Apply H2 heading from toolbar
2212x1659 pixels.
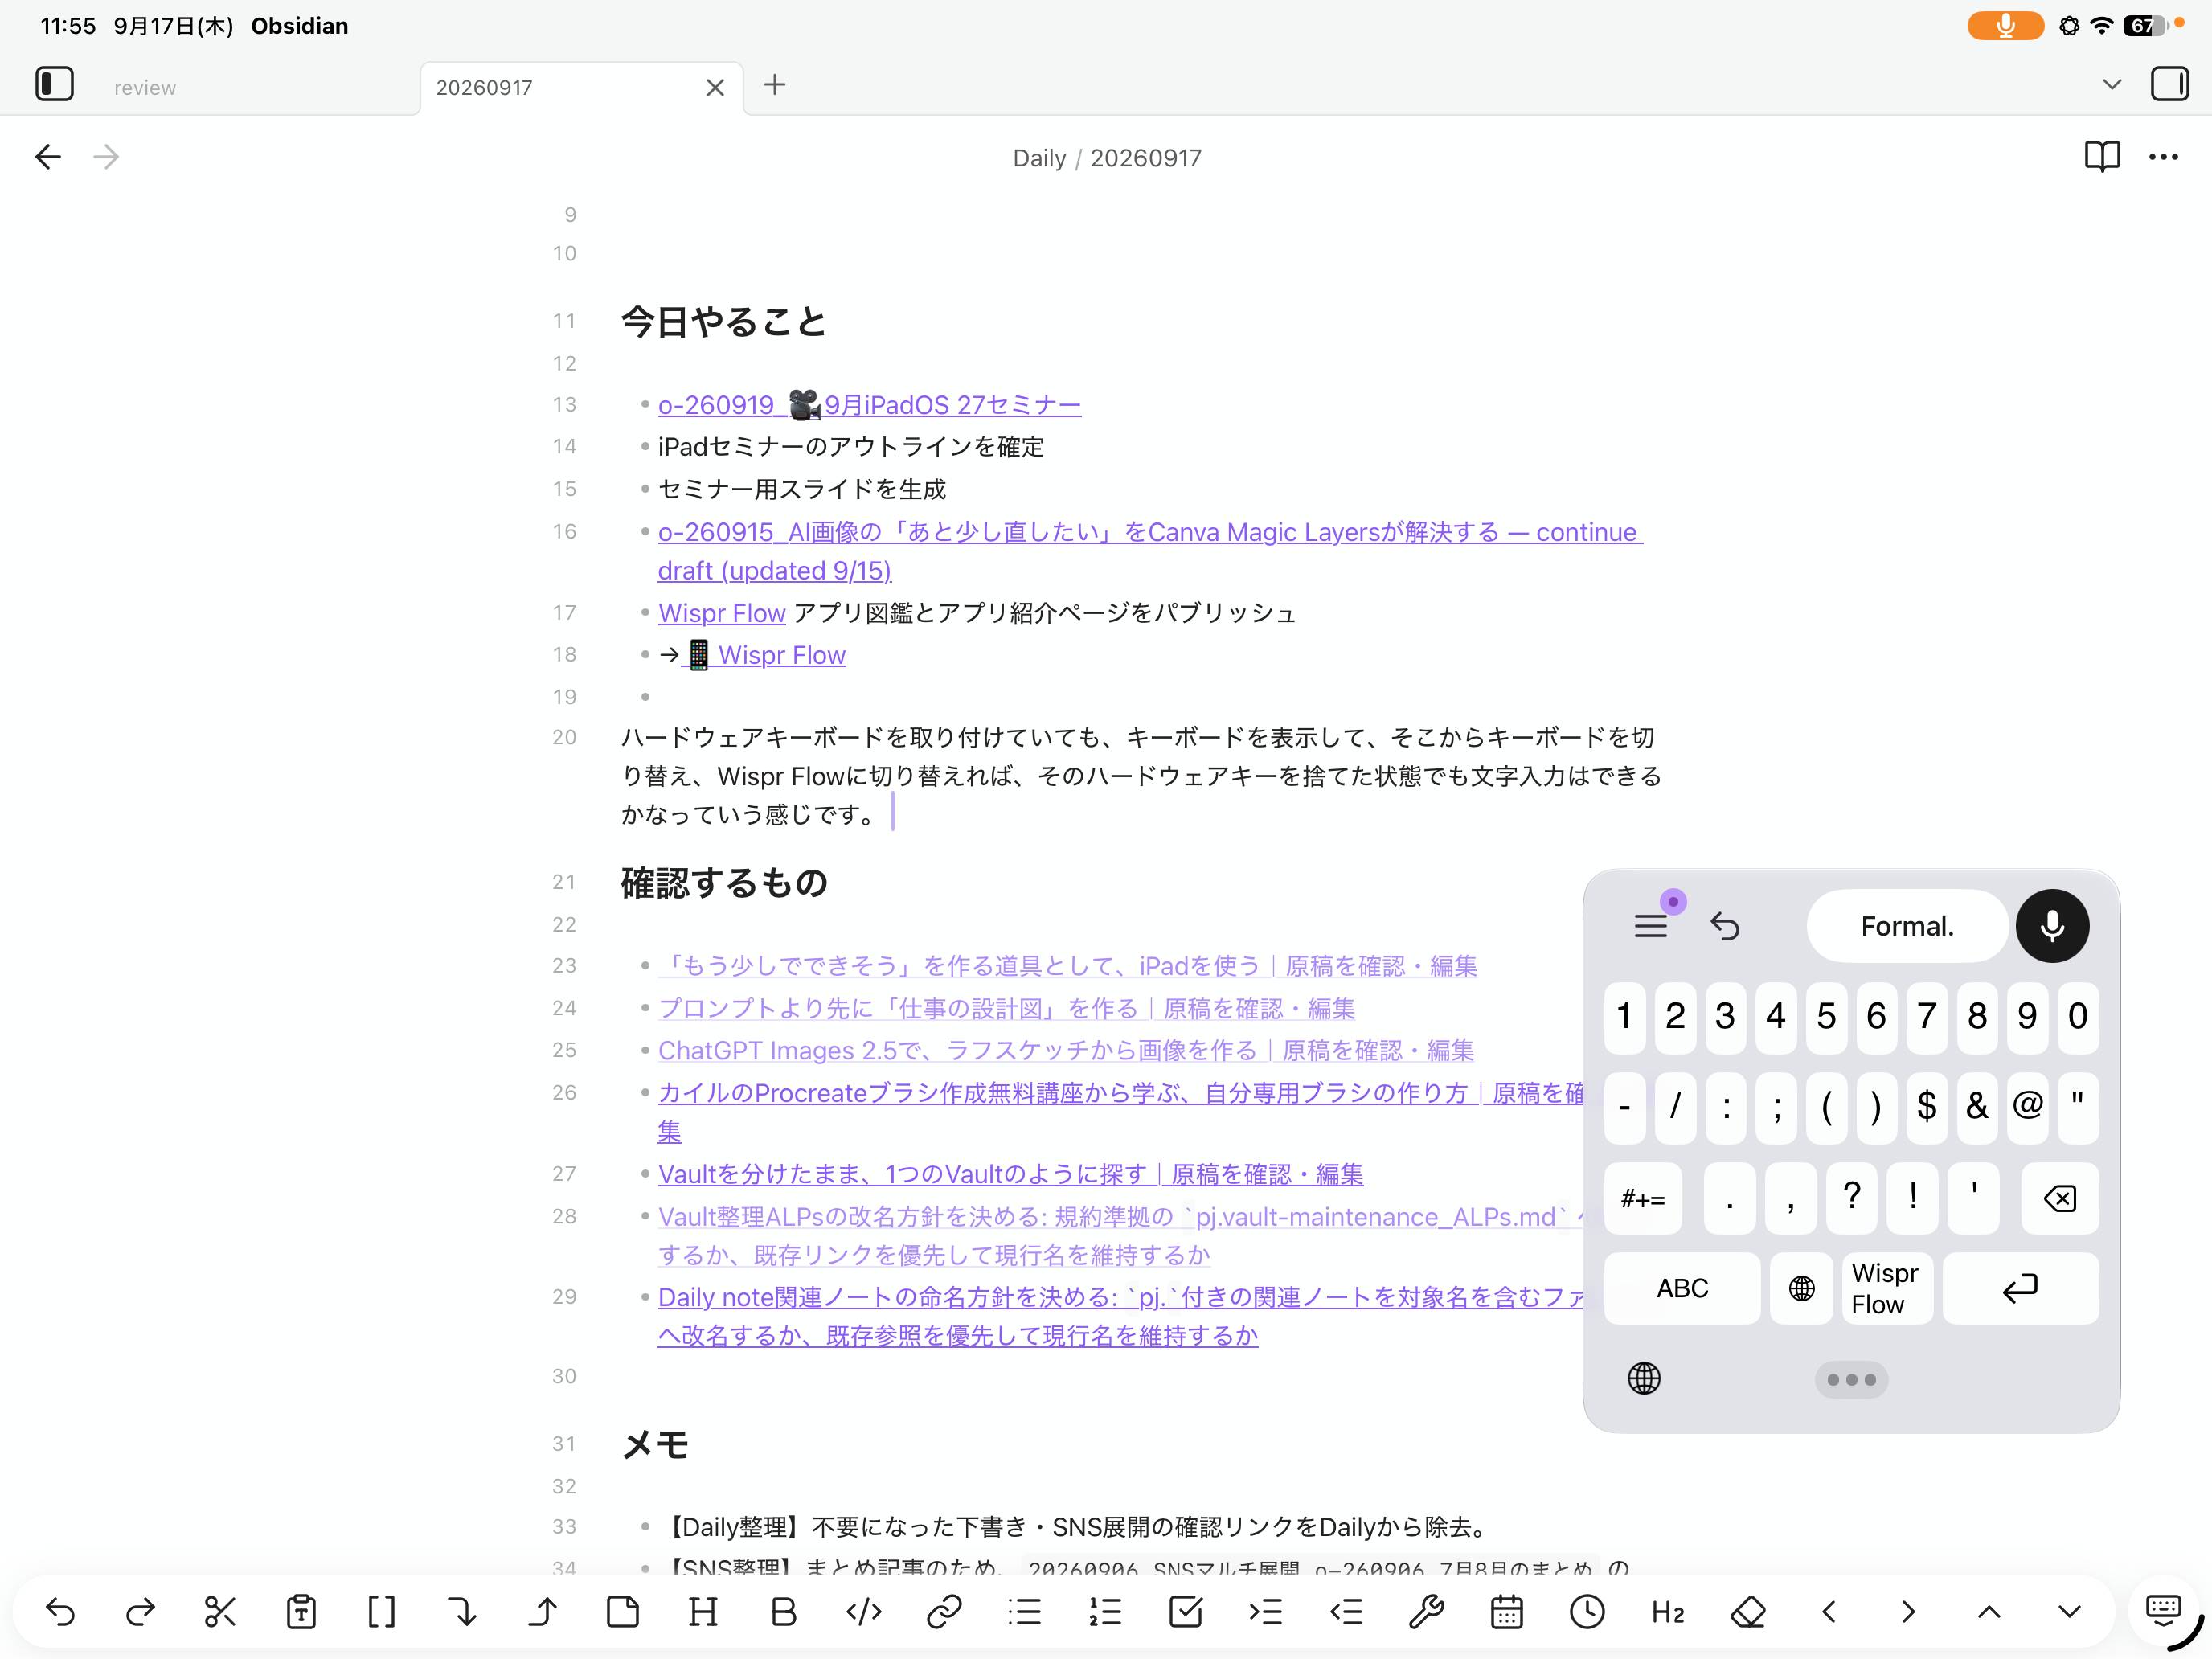coord(1668,1612)
